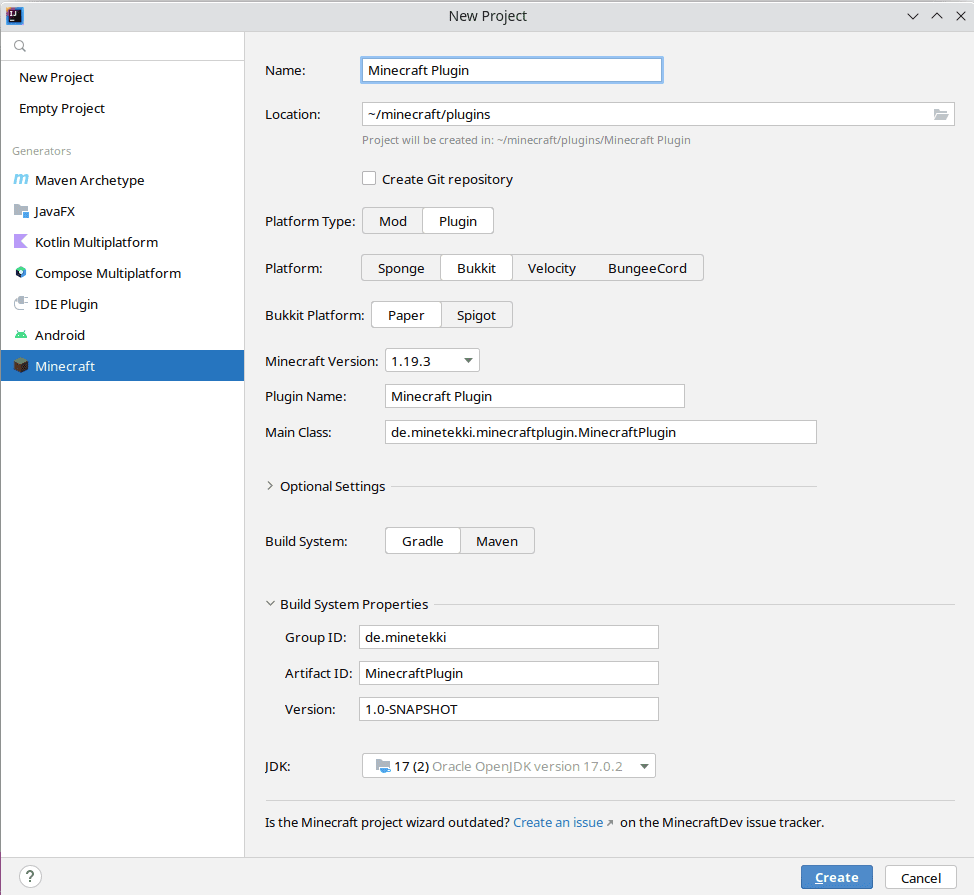Image resolution: width=974 pixels, height=895 pixels.
Task: Select BungeeCord platform
Action: [x=647, y=268]
